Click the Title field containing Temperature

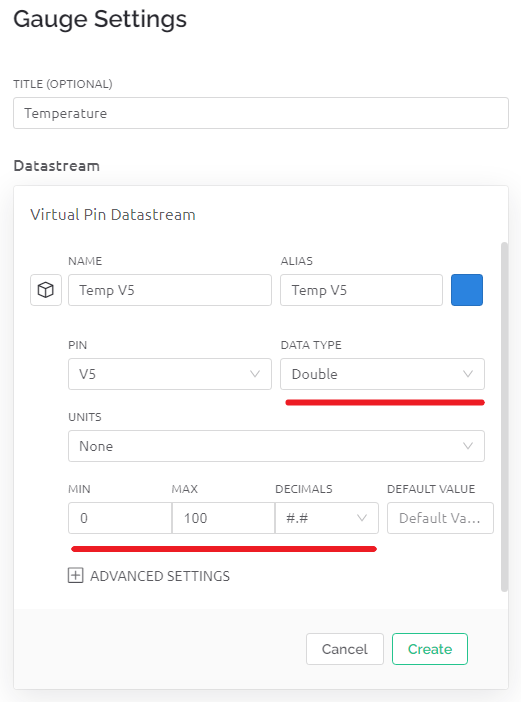click(261, 113)
